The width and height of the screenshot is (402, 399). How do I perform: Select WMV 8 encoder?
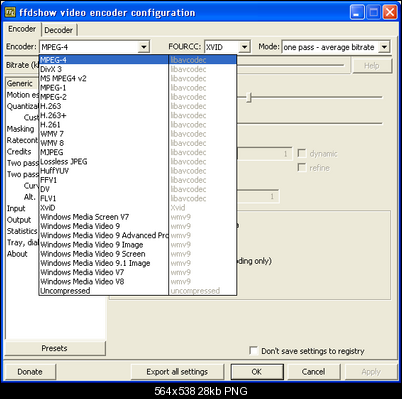click(138, 143)
